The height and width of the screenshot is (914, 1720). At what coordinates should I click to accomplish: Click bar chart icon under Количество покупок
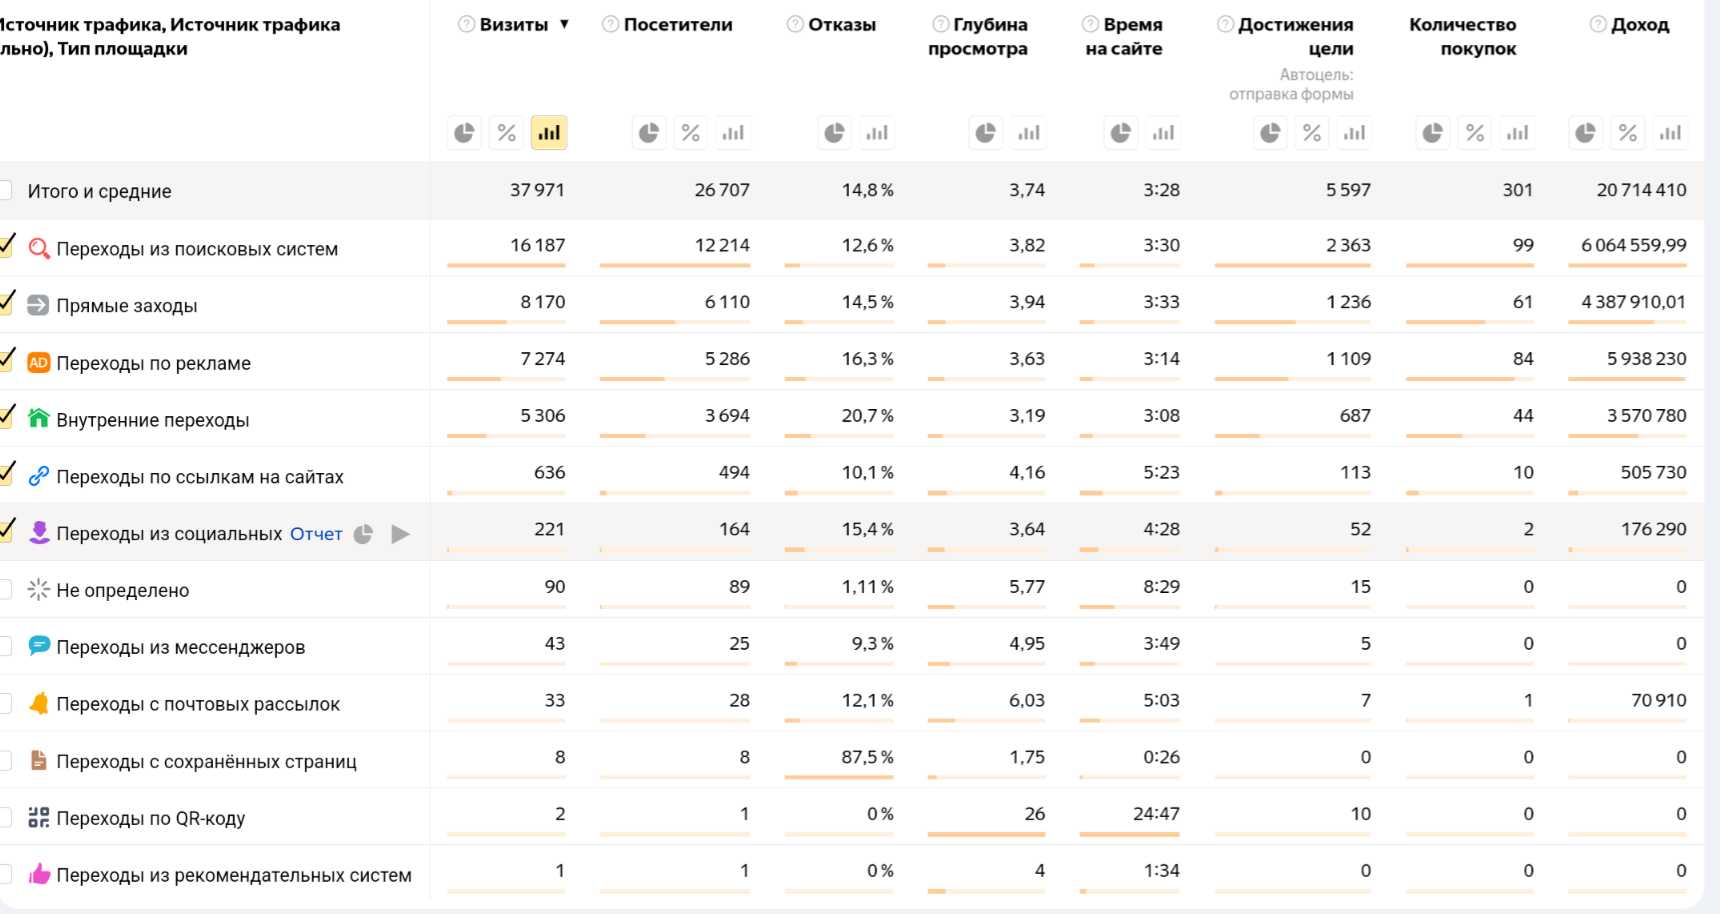pos(1517,133)
